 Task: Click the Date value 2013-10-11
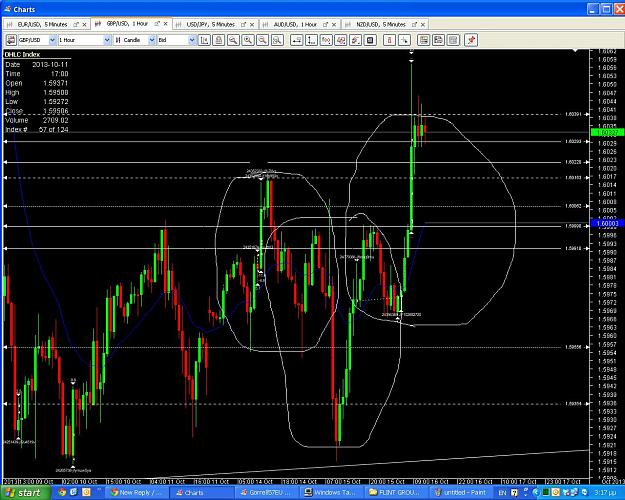point(50,64)
